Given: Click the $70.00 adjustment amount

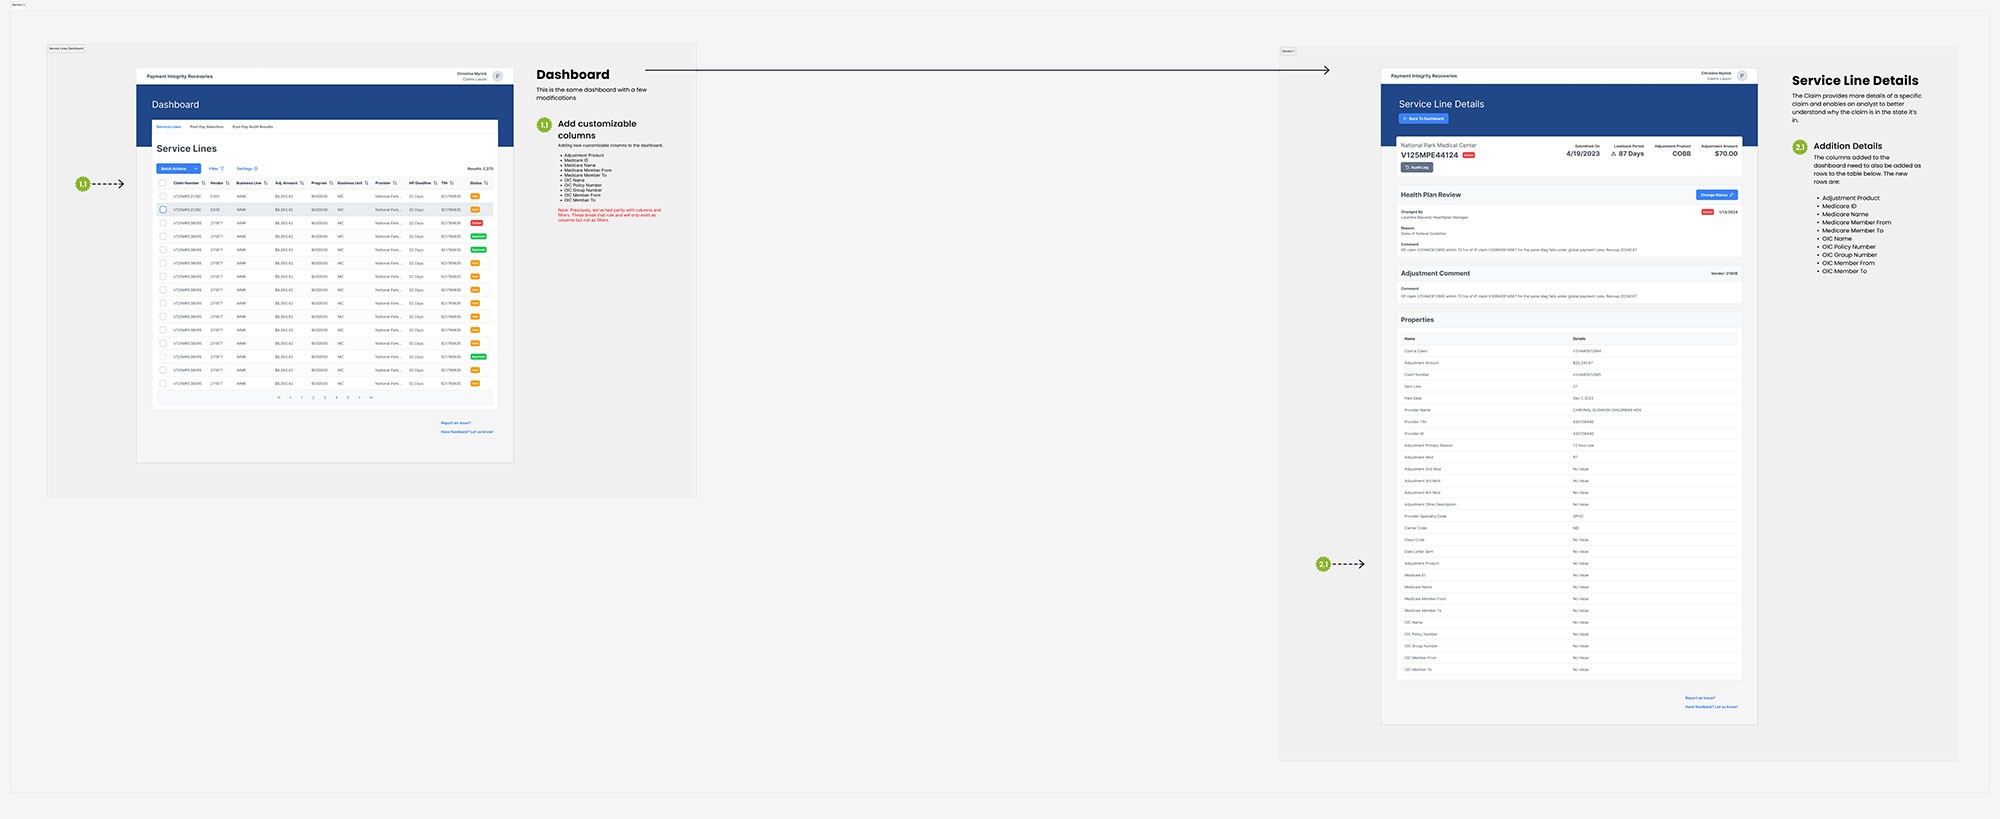Looking at the screenshot, I should [1726, 154].
